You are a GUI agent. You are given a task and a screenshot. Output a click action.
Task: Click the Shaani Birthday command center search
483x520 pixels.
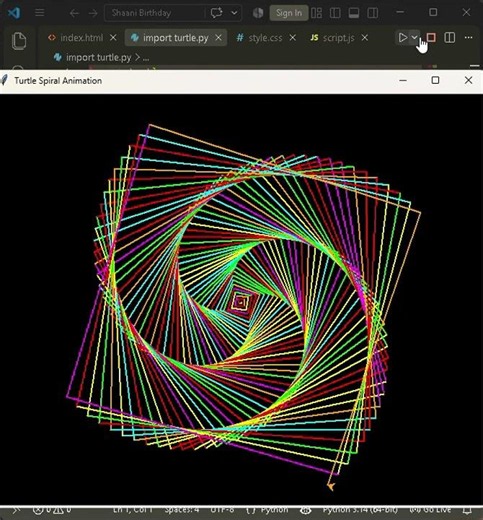pyautogui.click(x=155, y=13)
